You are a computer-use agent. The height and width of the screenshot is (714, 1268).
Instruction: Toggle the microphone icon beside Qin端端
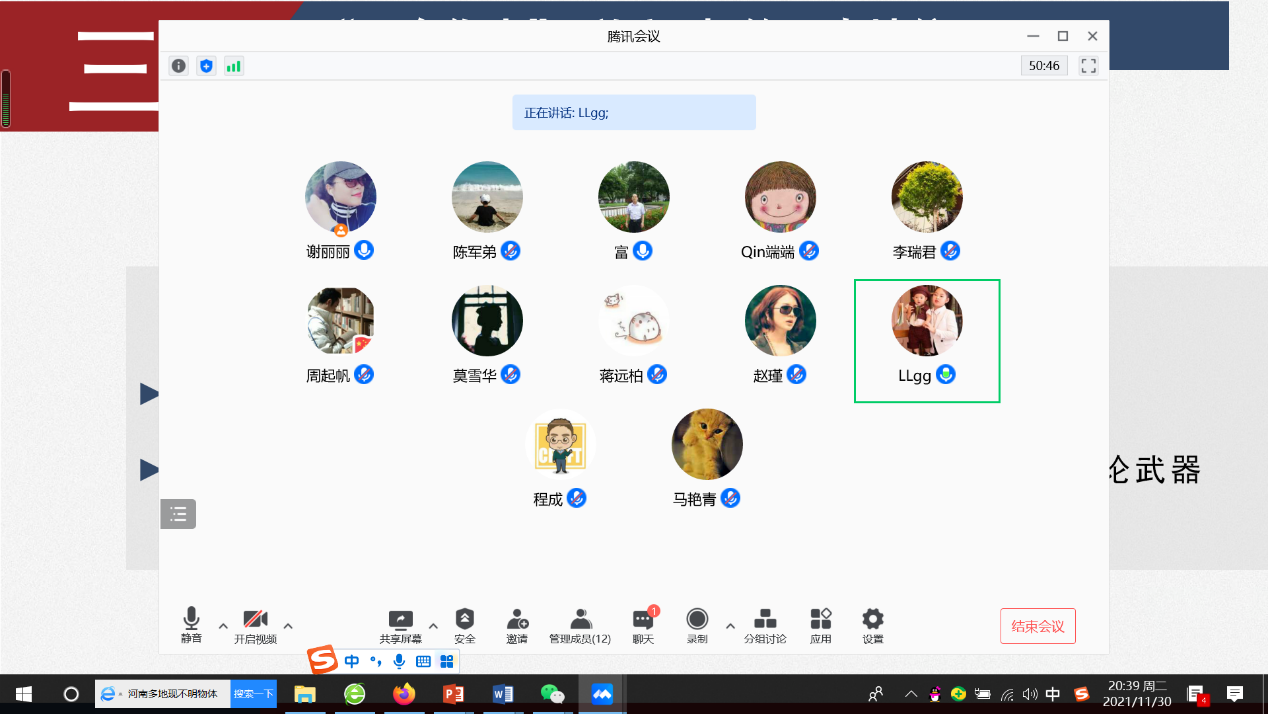click(x=809, y=250)
